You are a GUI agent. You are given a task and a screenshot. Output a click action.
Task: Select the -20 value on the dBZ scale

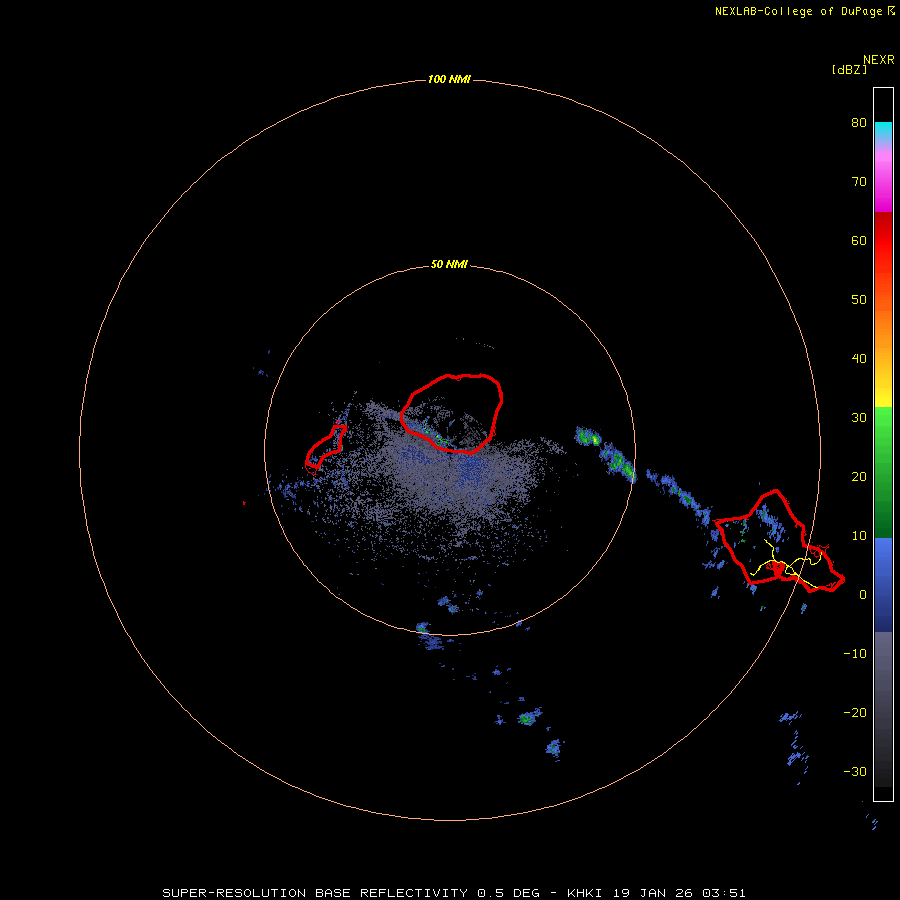(855, 713)
